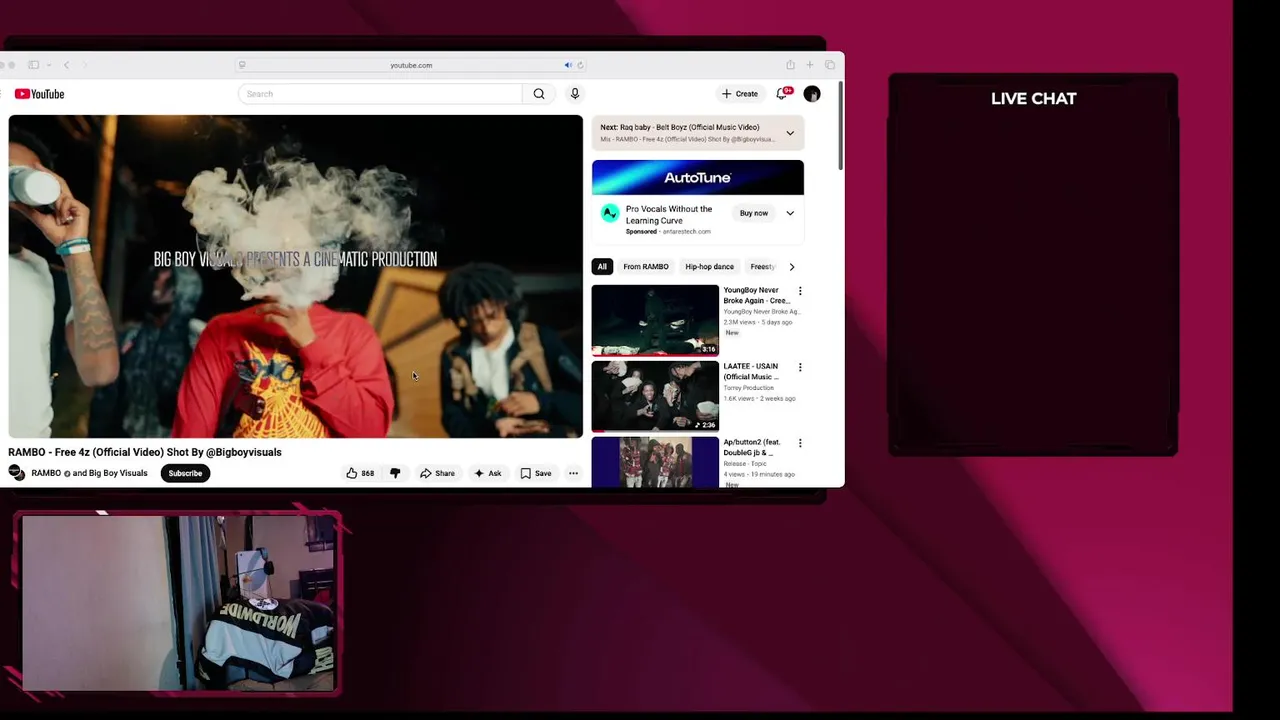
Task: Share the RAMBO video
Action: tap(437, 473)
